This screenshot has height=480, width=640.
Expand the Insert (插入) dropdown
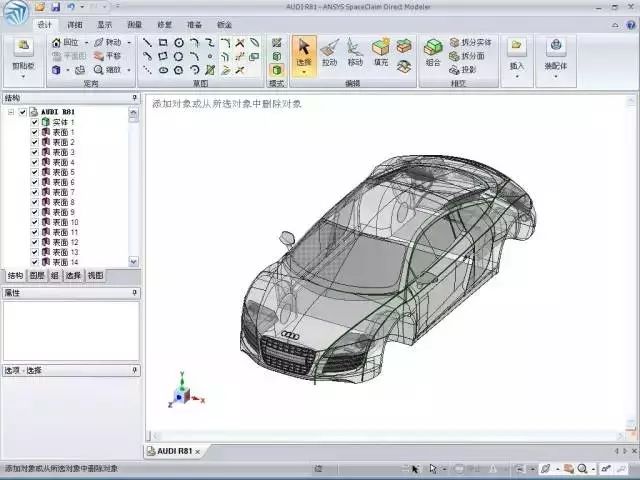tap(517, 76)
